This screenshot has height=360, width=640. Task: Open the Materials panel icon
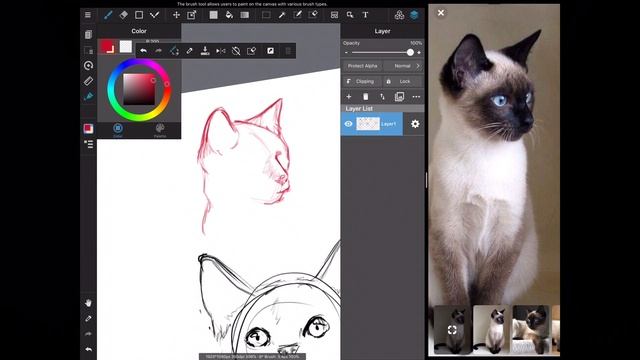[x=399, y=15]
